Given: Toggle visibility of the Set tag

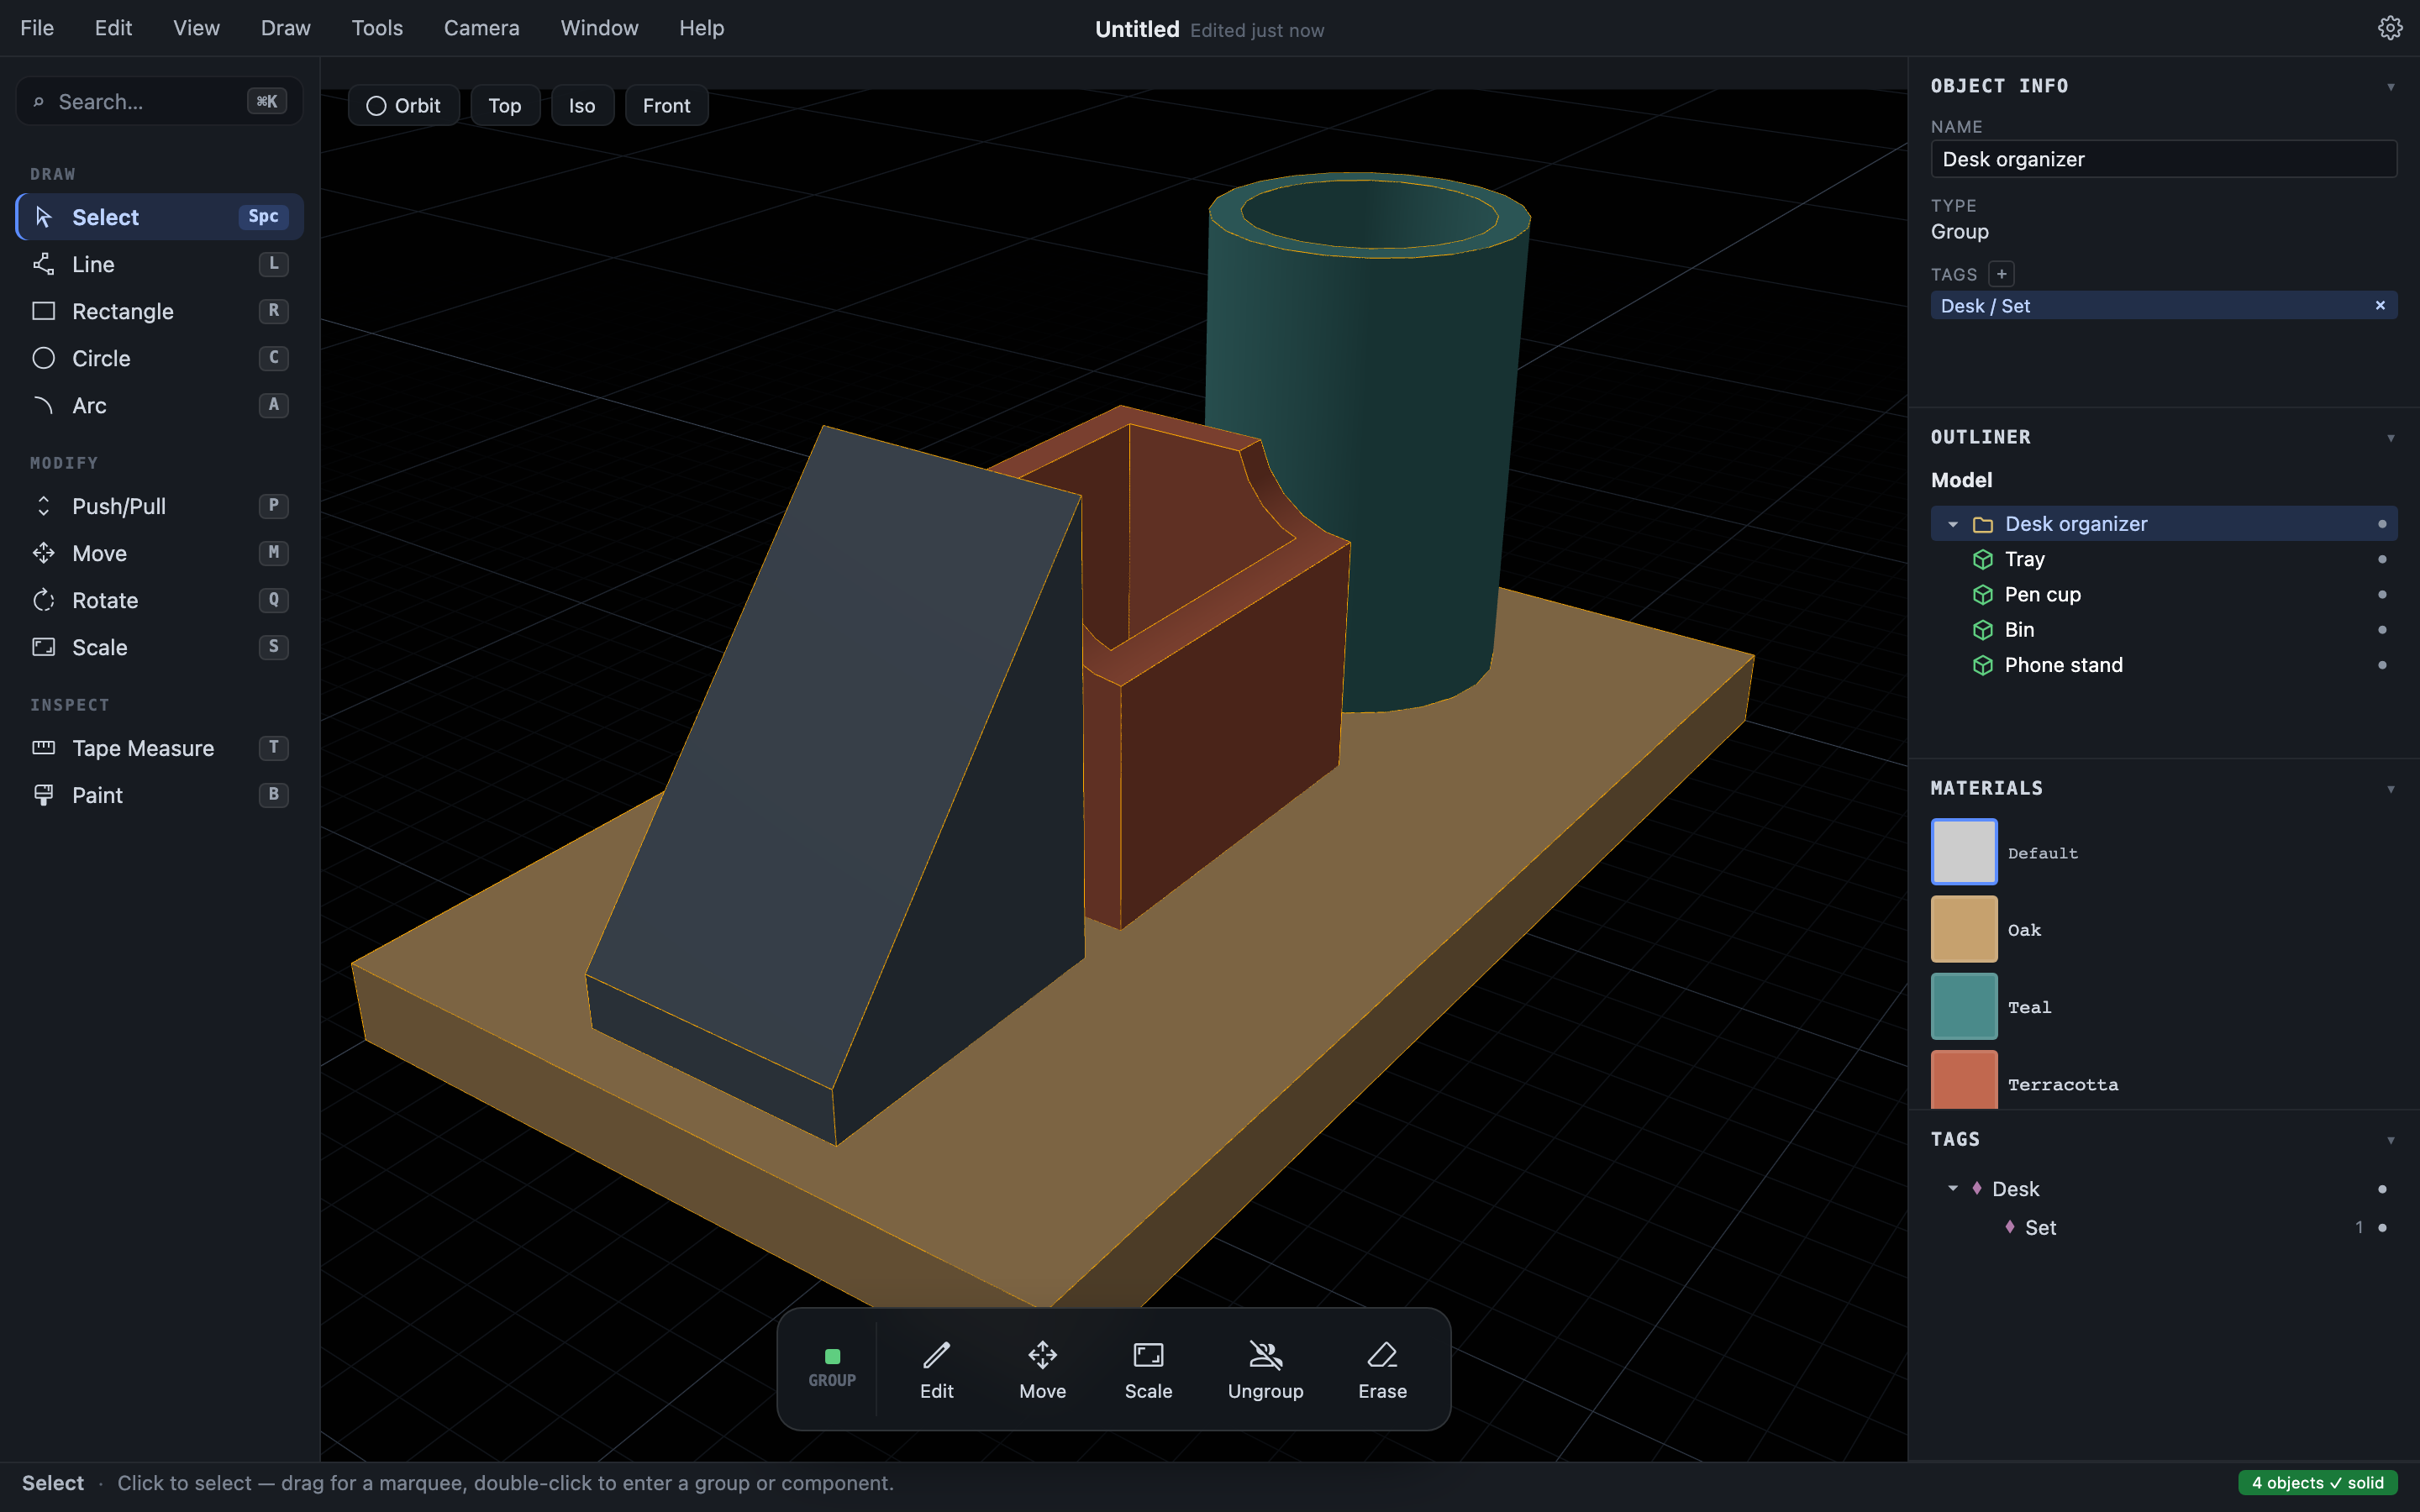Looking at the screenshot, I should click(2382, 1228).
